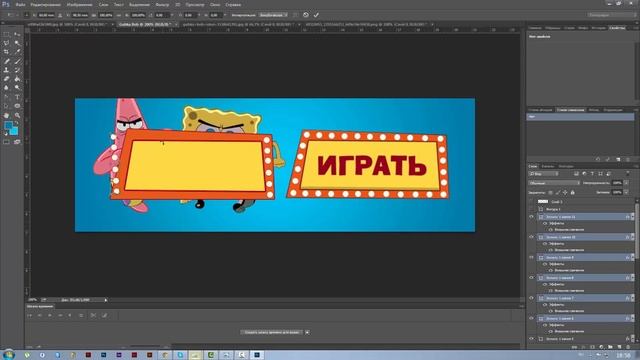640x360 pixels.
Task: Add a new adjustment layer icon
Action: point(601,347)
